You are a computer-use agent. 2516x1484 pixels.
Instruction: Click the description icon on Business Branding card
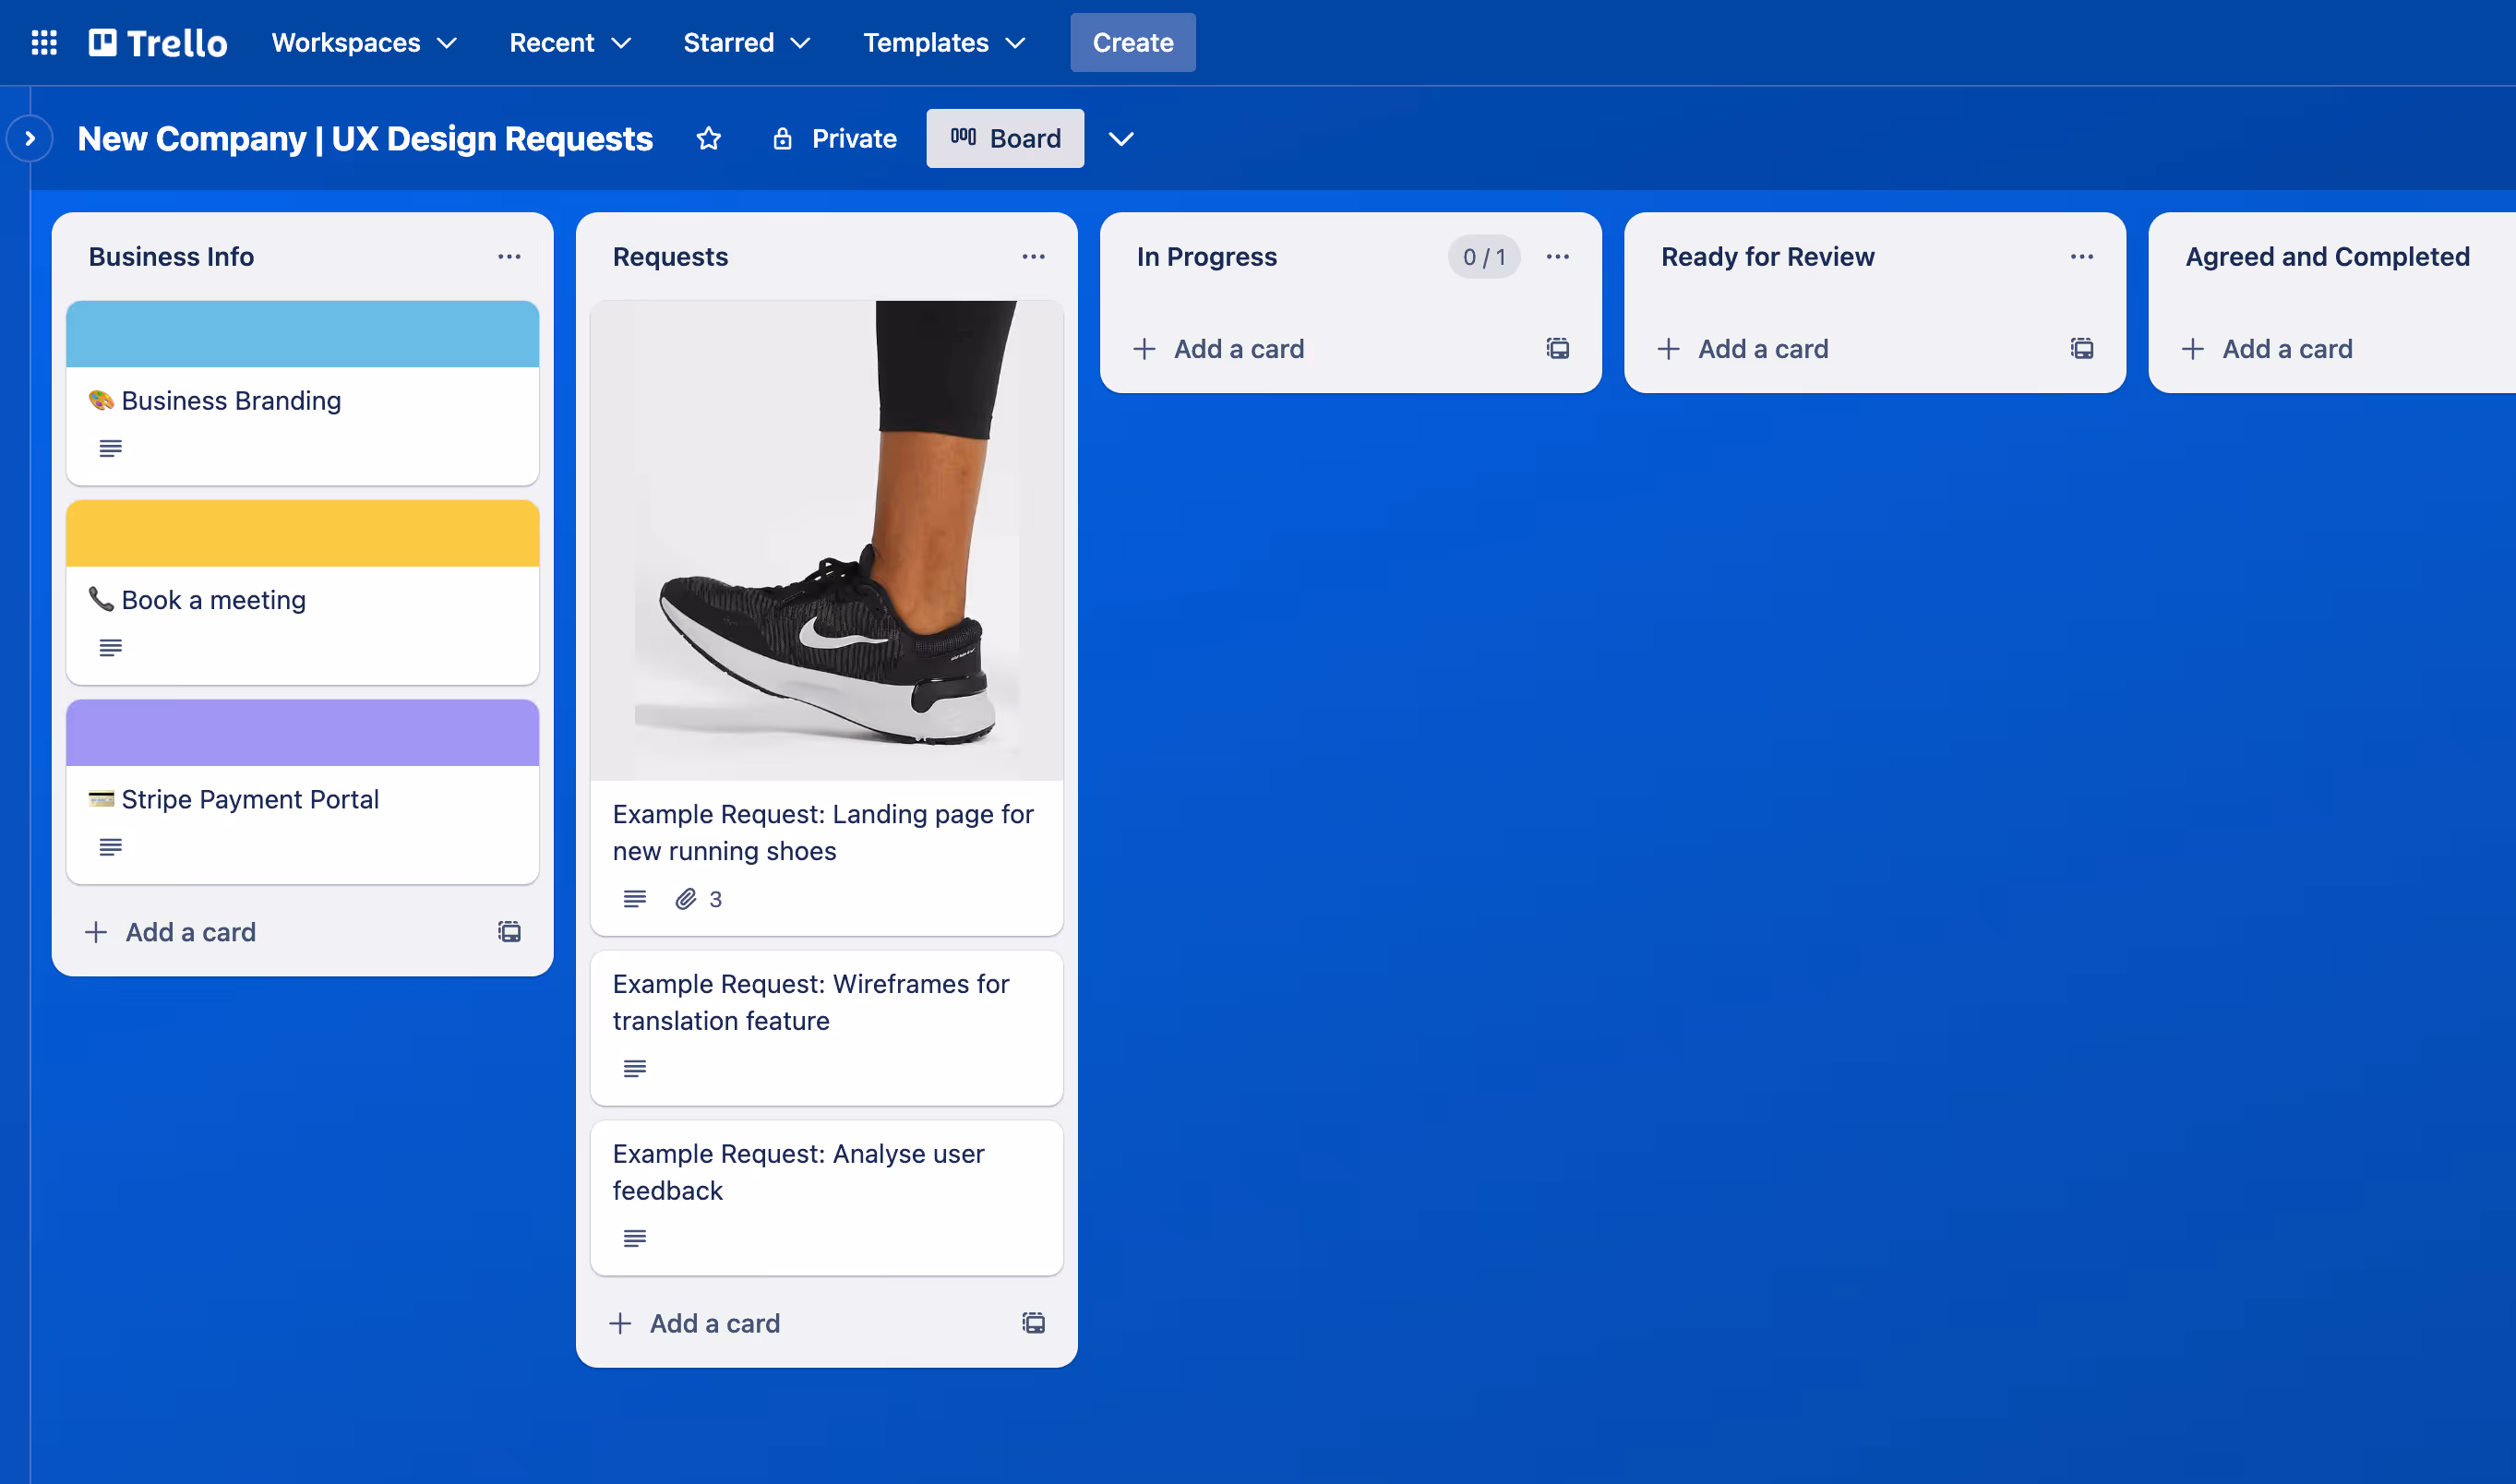click(110, 448)
